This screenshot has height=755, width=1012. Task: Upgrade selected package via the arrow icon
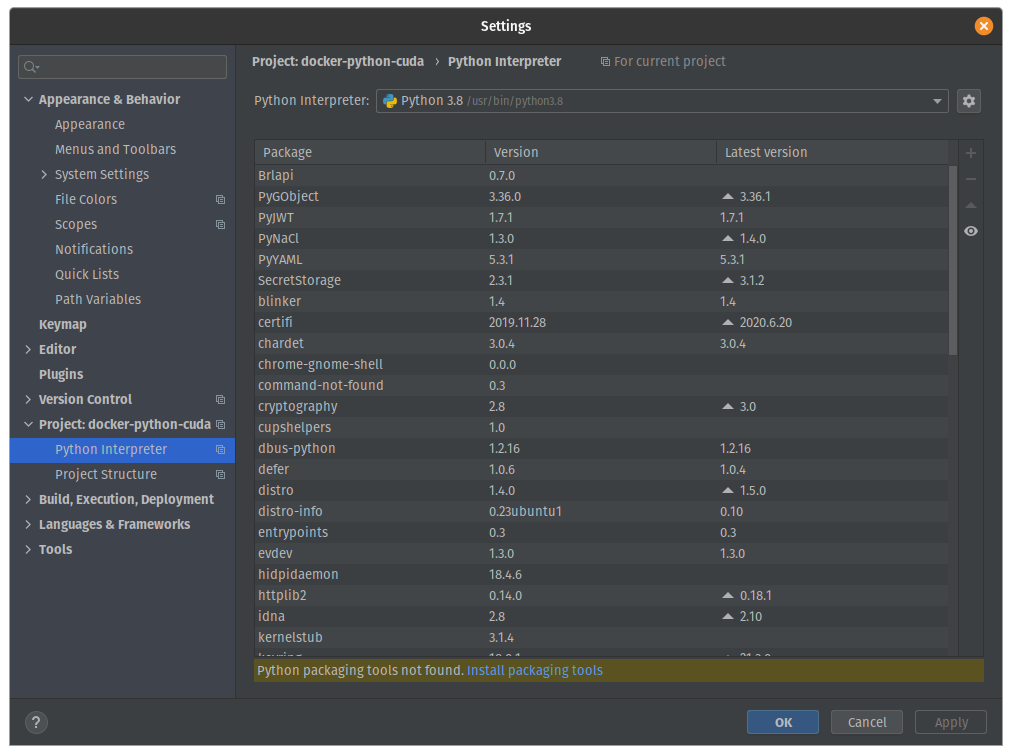coord(970,205)
